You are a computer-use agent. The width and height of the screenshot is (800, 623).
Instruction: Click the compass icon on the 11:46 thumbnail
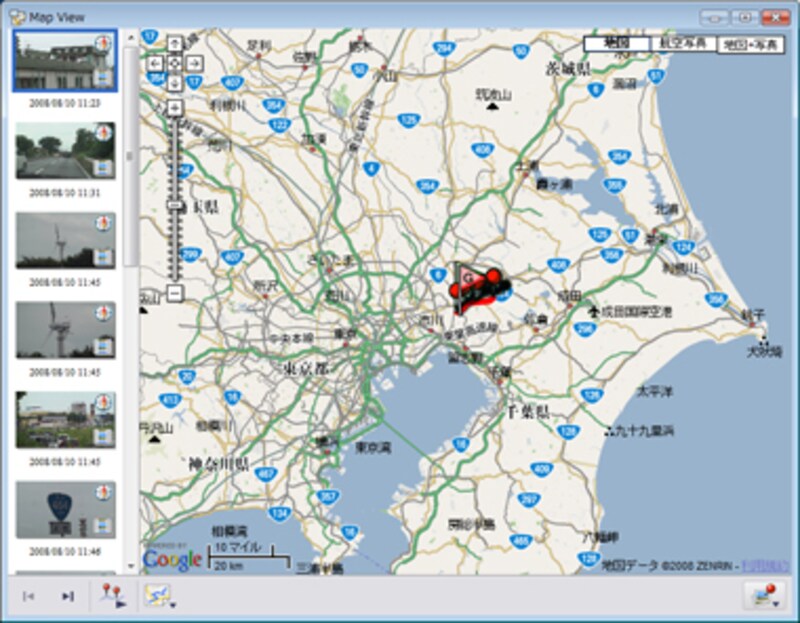pyautogui.click(x=104, y=492)
